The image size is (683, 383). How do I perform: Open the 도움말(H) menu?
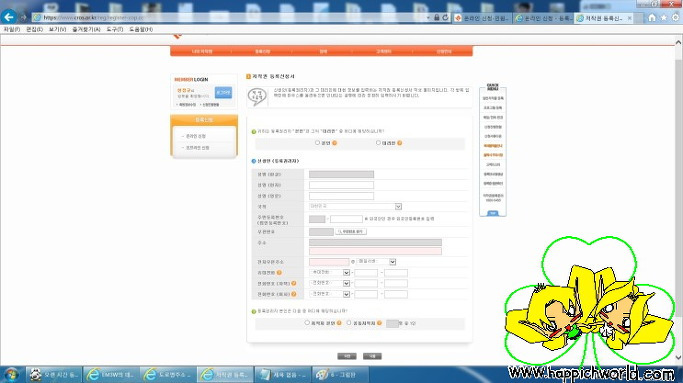(141, 29)
